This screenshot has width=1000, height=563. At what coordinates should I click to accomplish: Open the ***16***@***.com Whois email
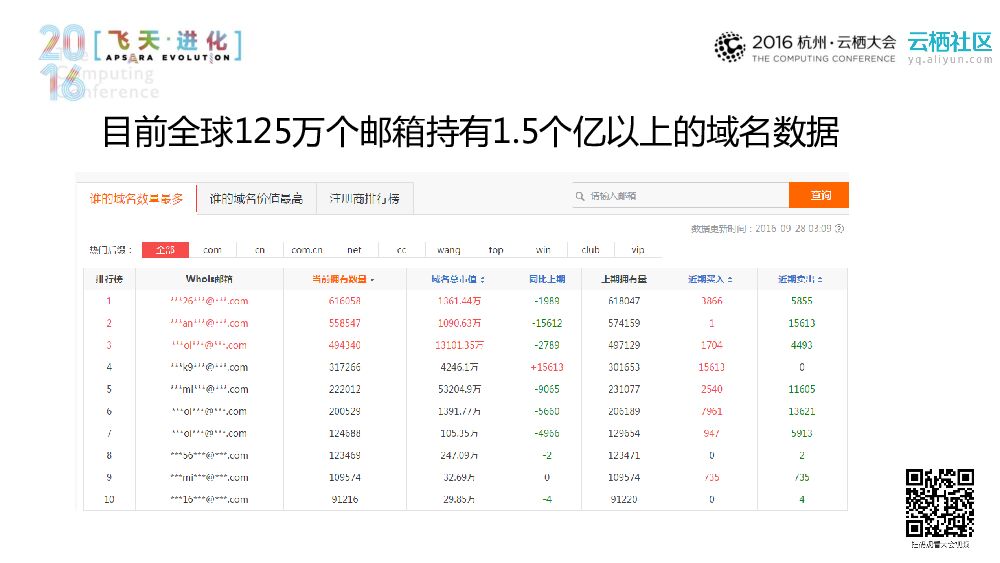(209, 499)
